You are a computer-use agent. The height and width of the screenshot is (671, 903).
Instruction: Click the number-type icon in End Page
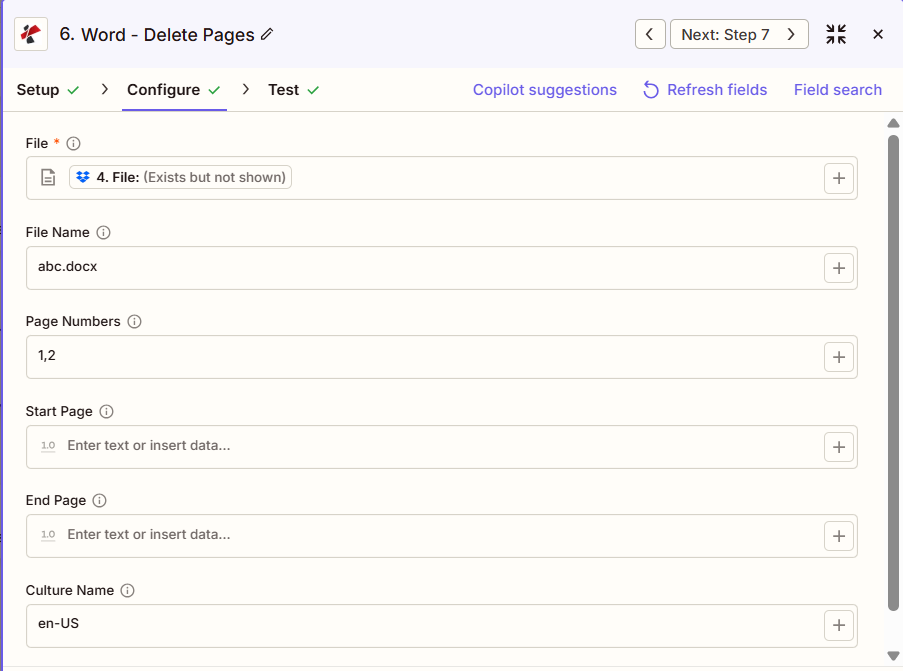48,535
